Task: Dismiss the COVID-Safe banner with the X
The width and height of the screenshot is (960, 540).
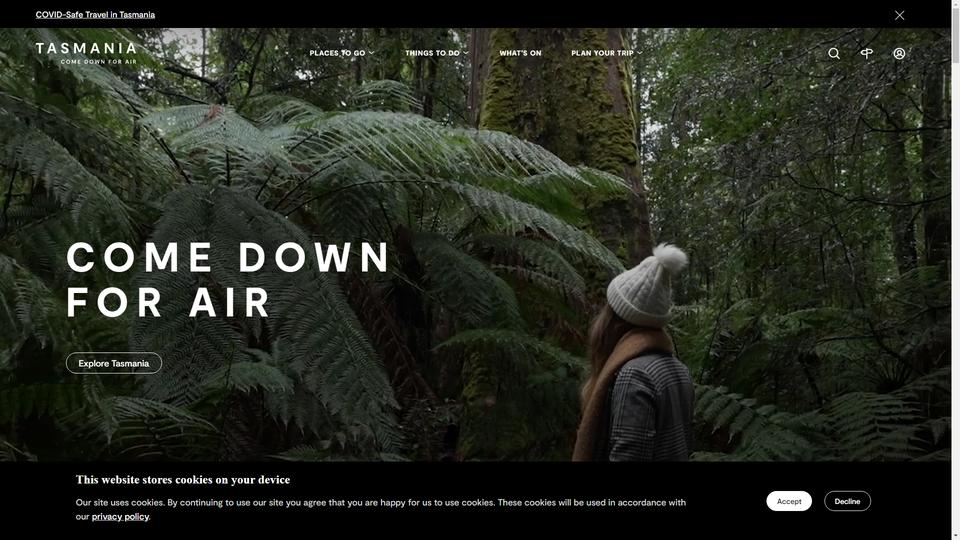Action: pos(899,15)
